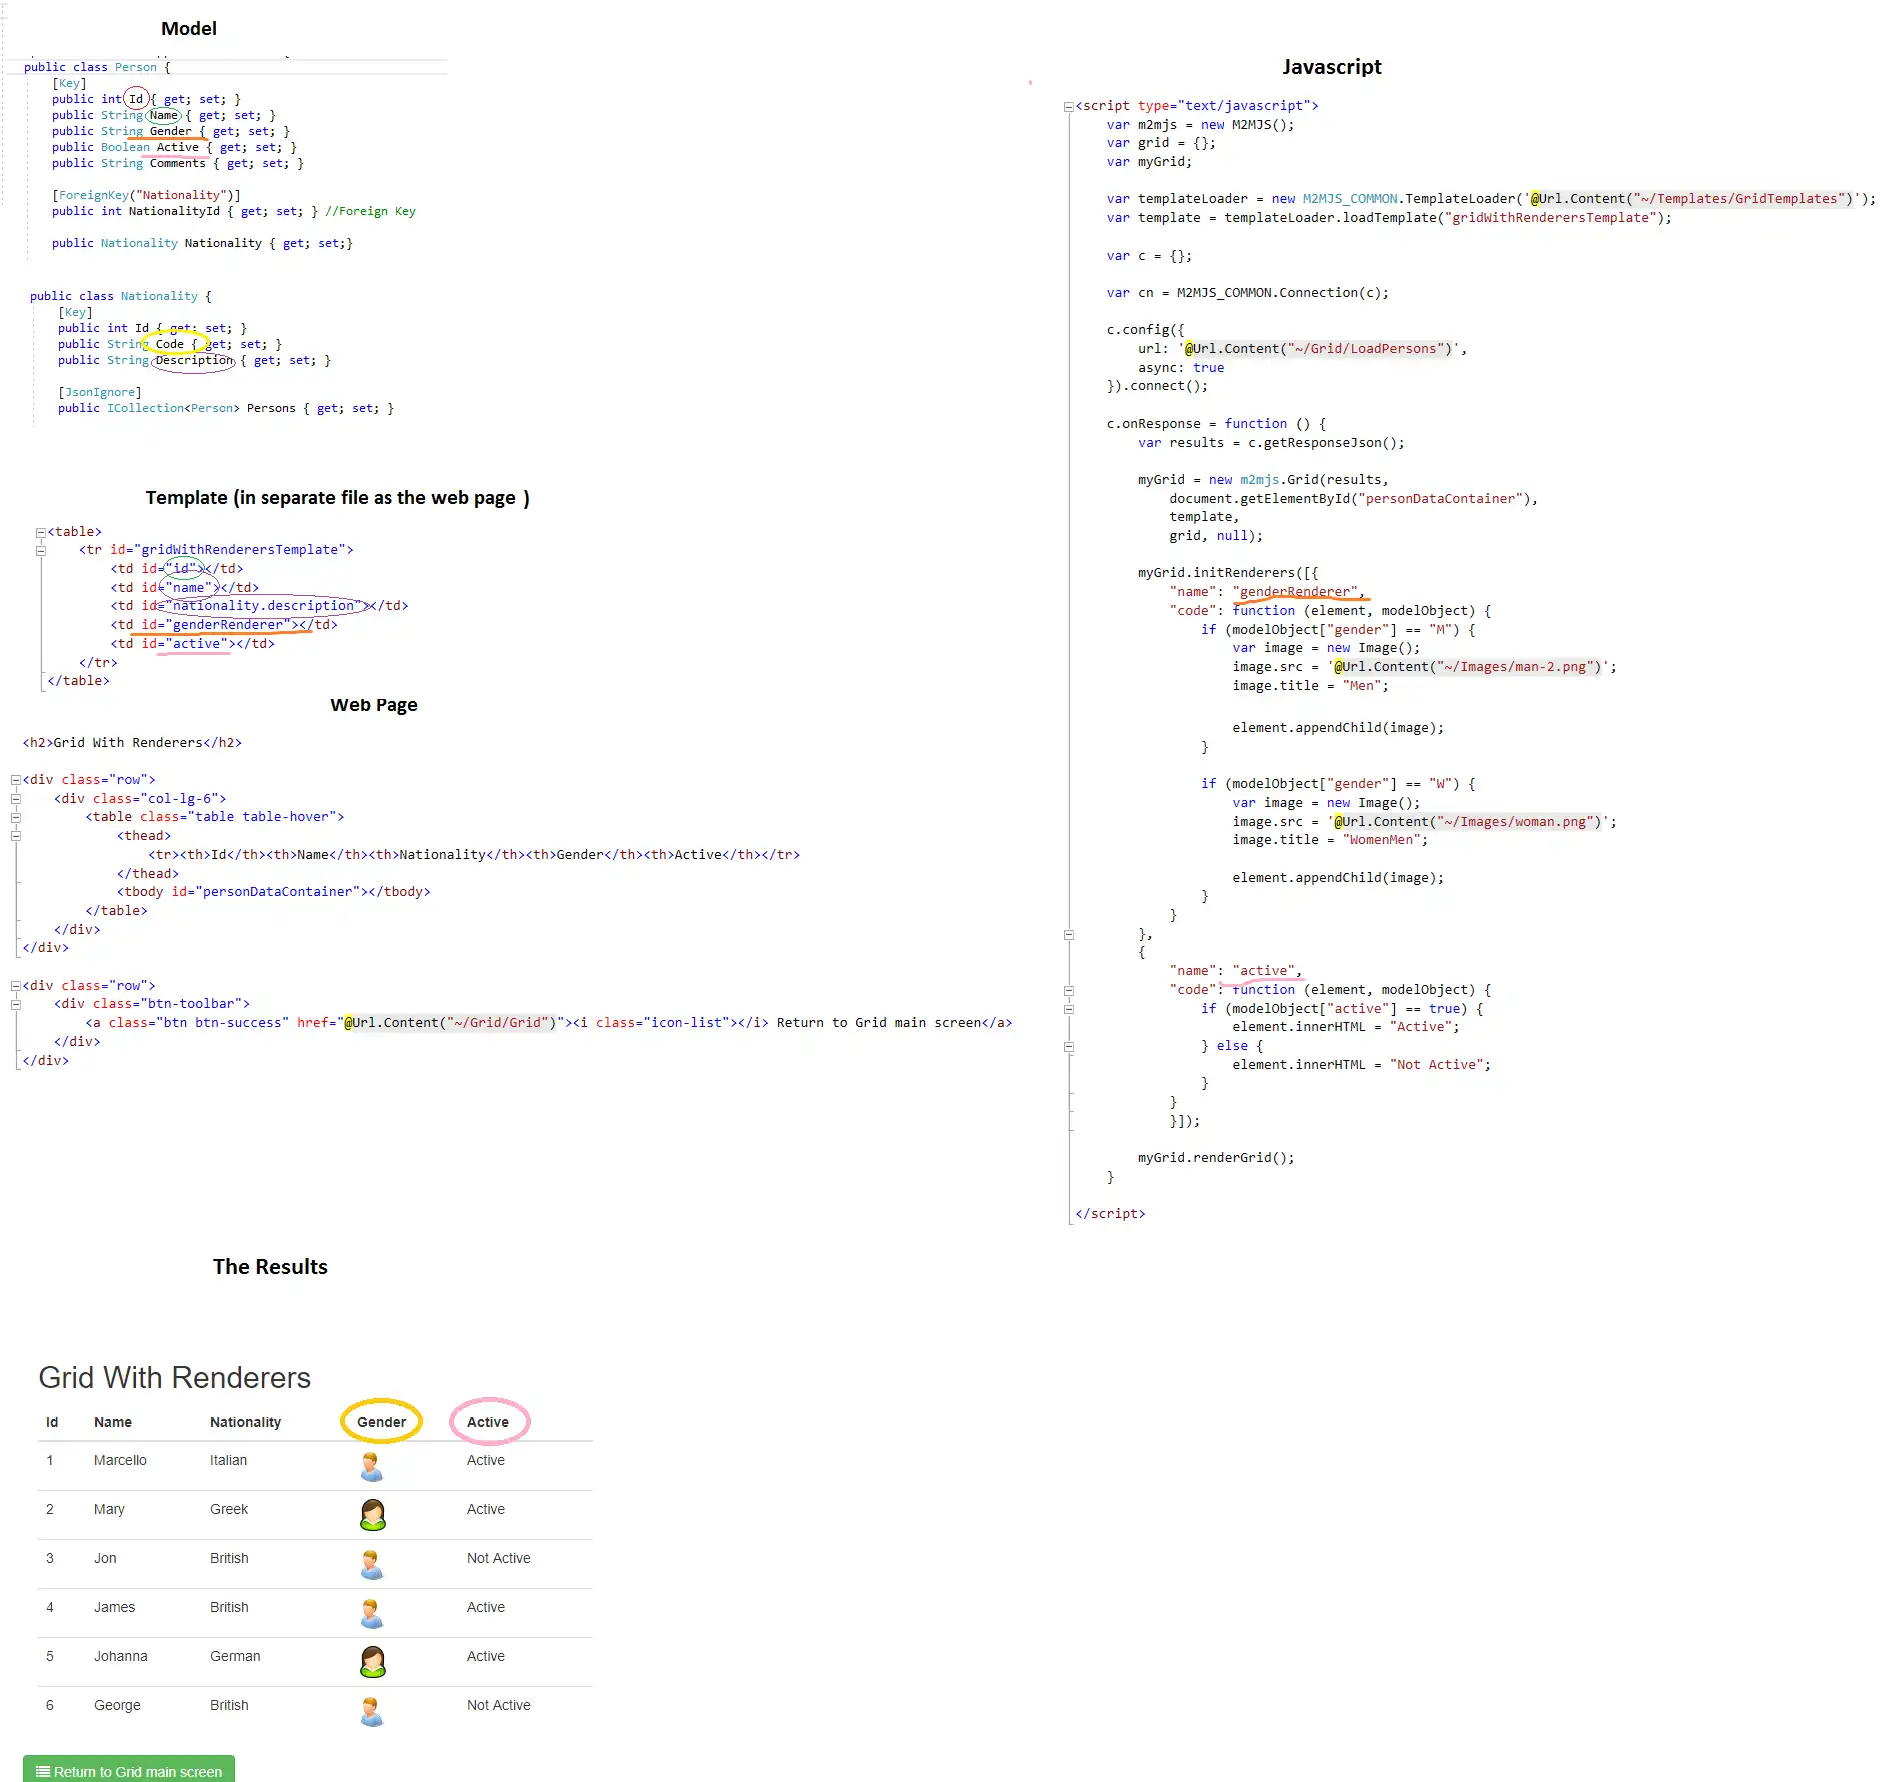Click the Nationality column header
The image size is (1888, 1782).
click(245, 1422)
